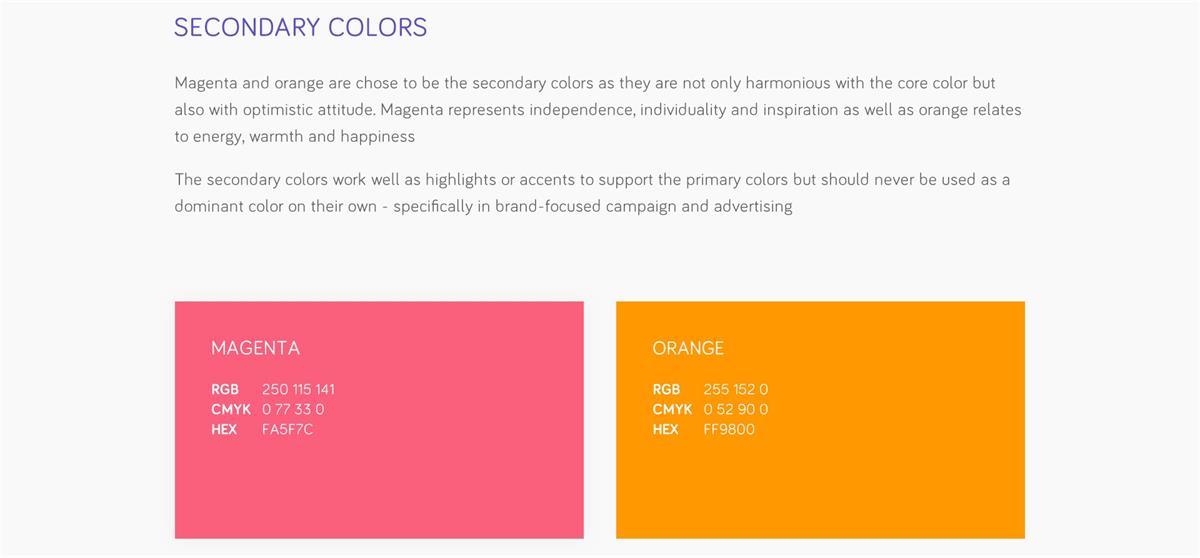This screenshot has width=1200, height=558.
Task: Select the orange CMYK value 0 52 90 0
Action: 736,409
